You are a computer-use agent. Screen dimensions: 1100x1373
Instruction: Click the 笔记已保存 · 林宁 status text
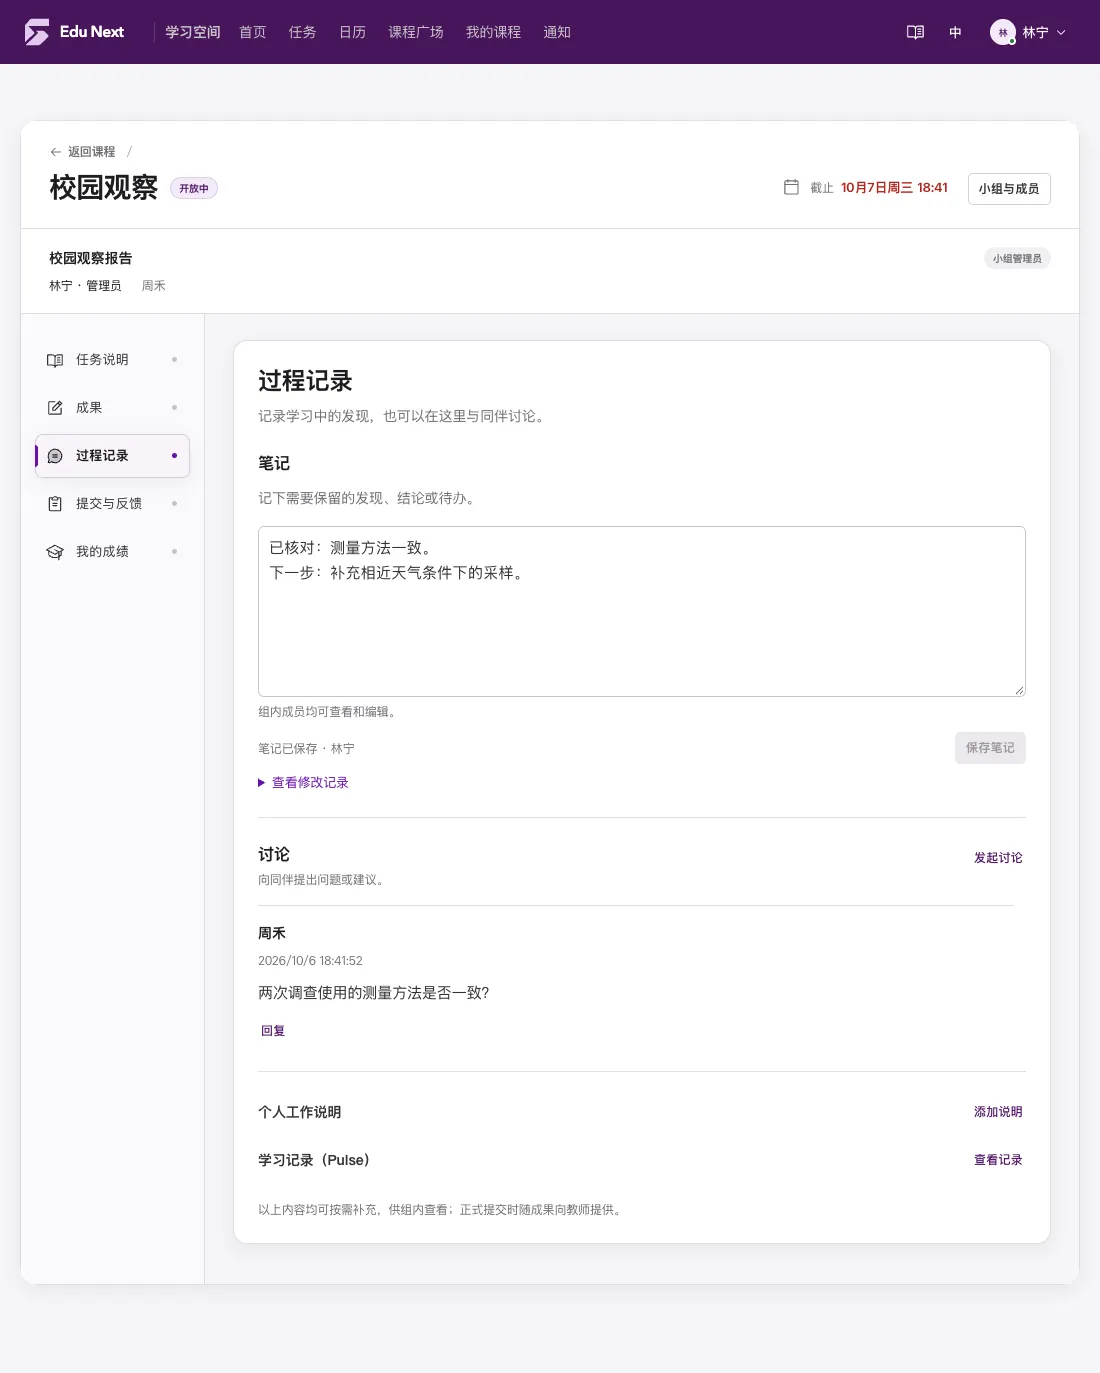click(306, 749)
